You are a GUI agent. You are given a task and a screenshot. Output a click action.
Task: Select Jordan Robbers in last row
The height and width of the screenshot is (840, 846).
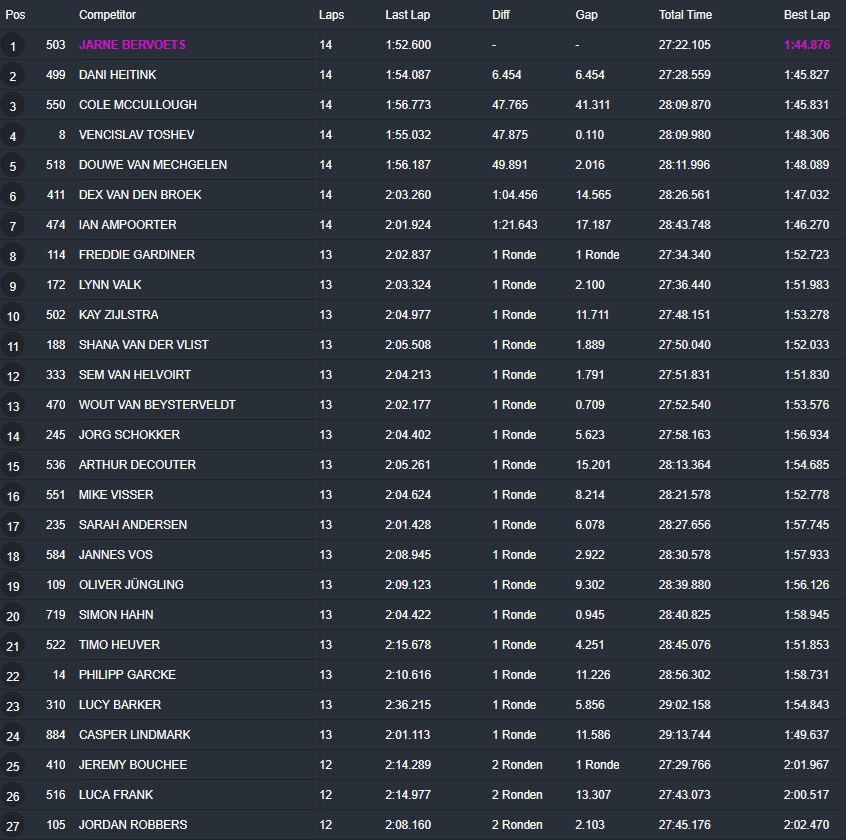[x=132, y=825]
